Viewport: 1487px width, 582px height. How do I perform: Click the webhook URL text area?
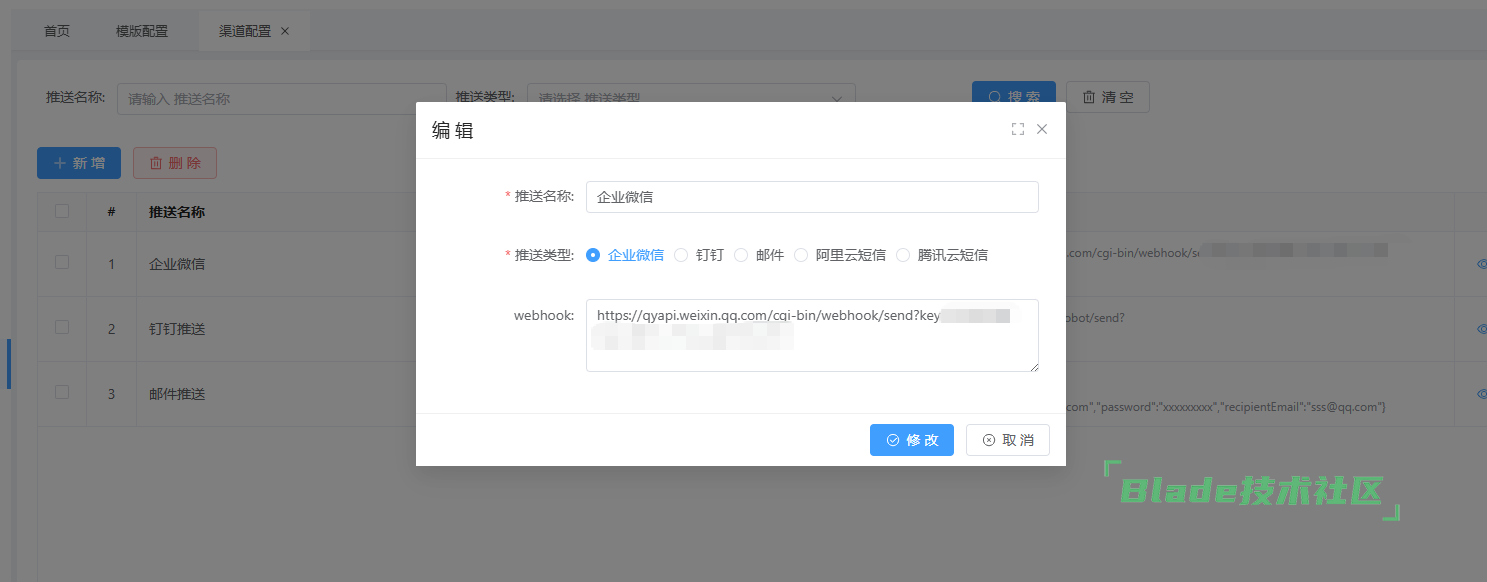[811, 350]
